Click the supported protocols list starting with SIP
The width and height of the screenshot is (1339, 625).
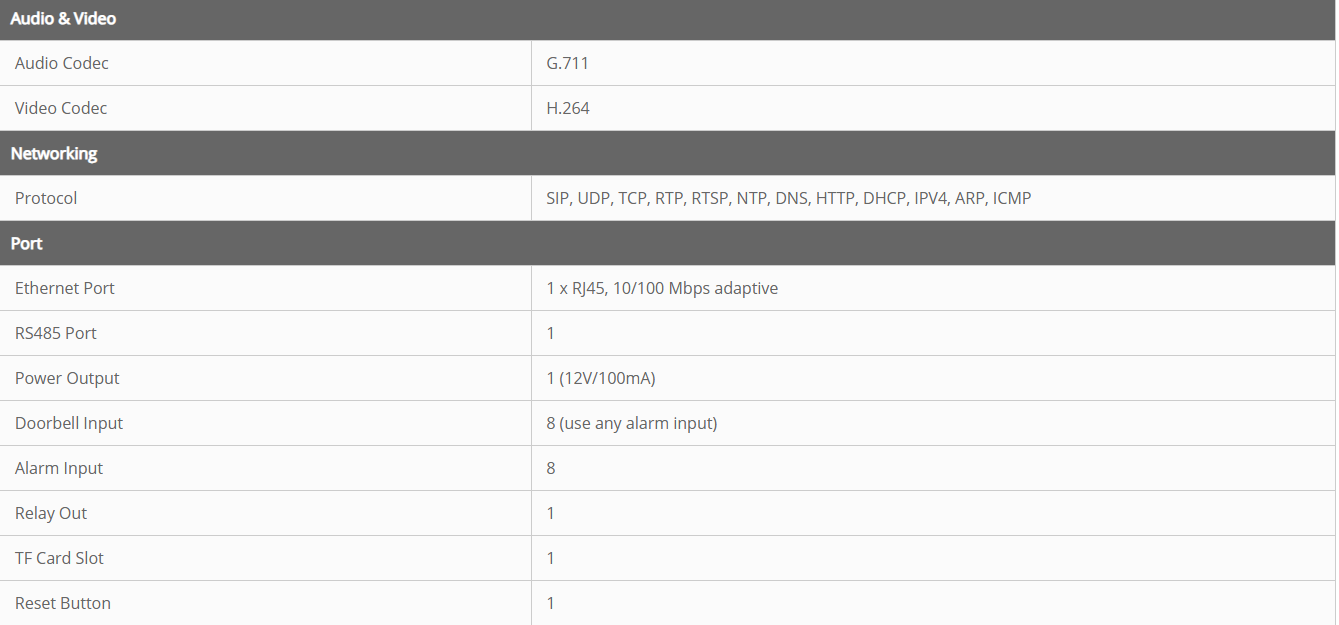coord(788,198)
